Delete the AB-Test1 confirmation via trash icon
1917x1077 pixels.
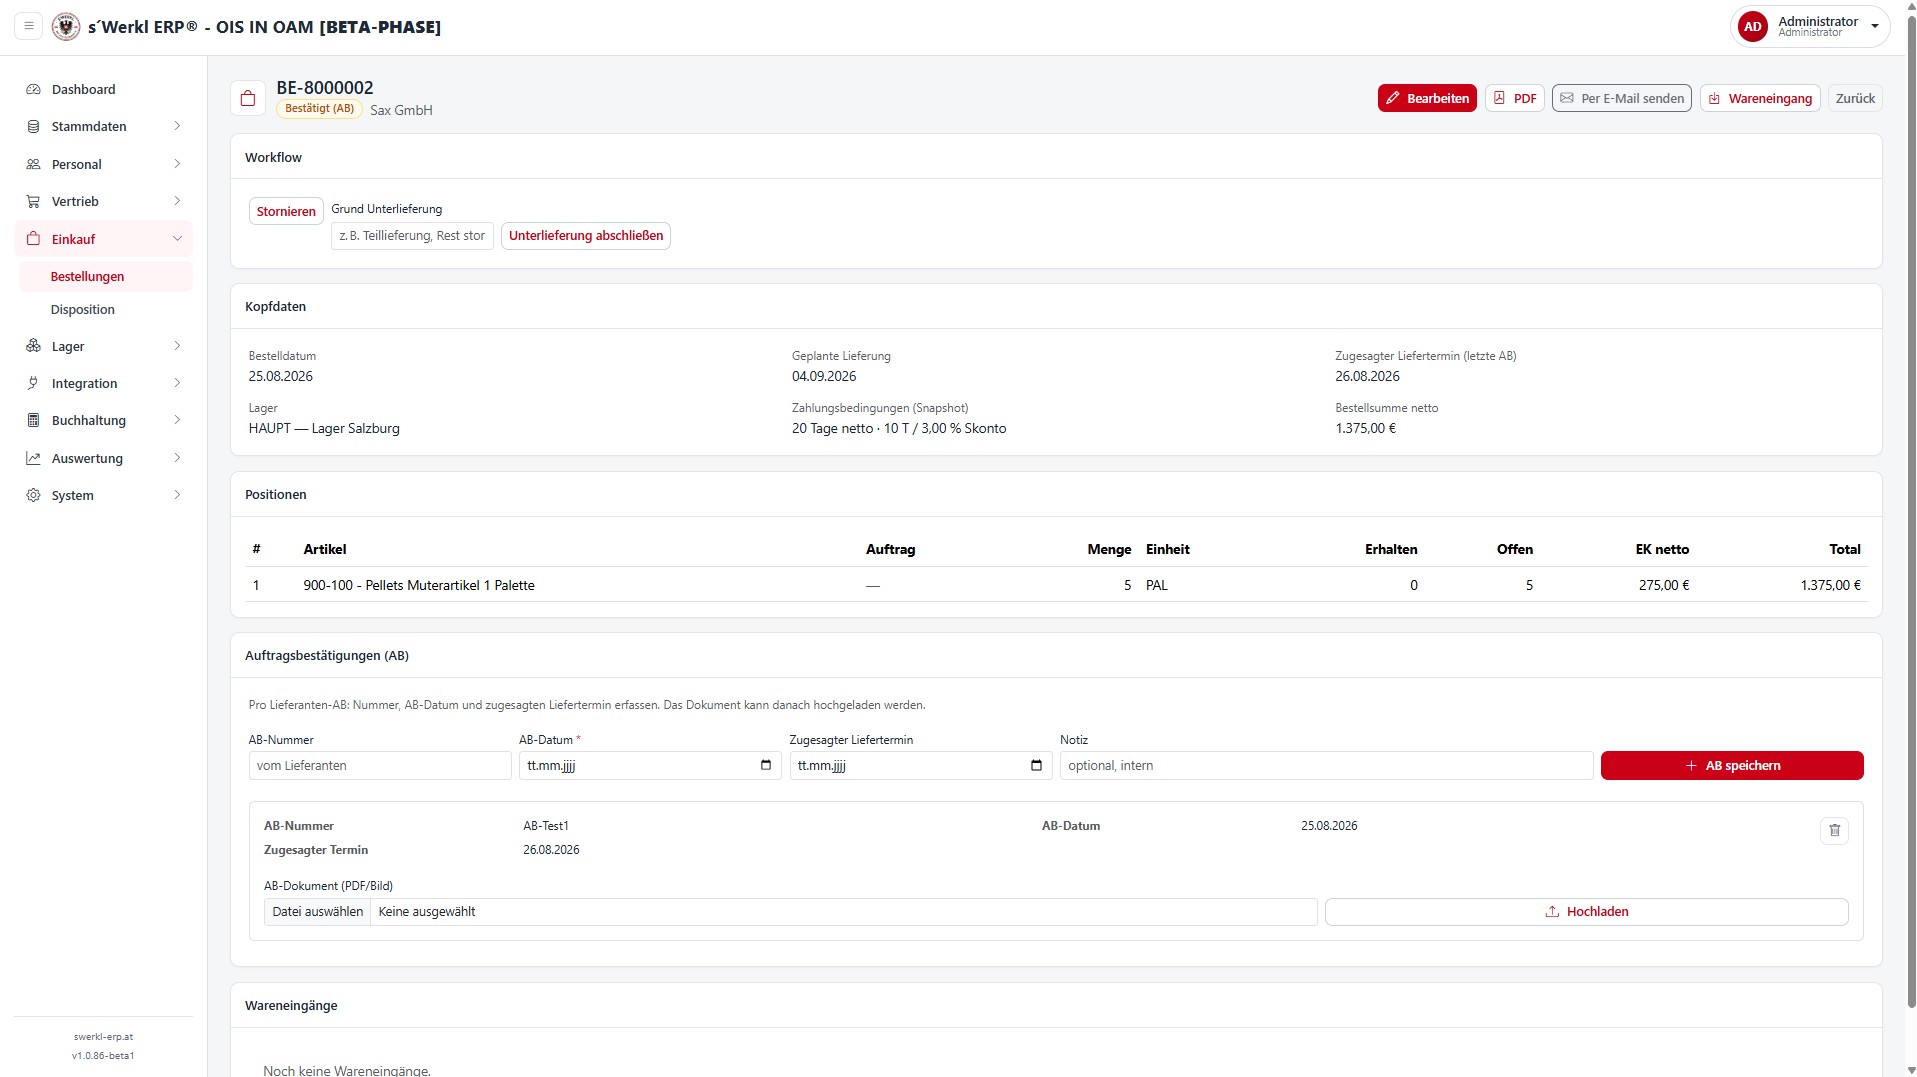pos(1834,831)
